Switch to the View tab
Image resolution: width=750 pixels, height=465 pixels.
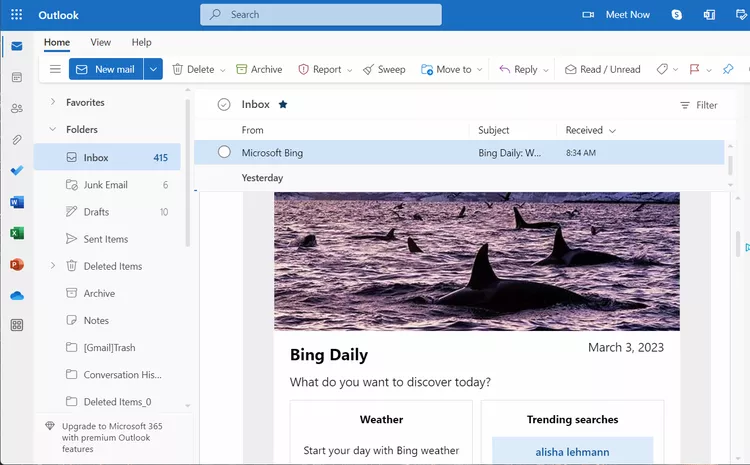click(101, 43)
